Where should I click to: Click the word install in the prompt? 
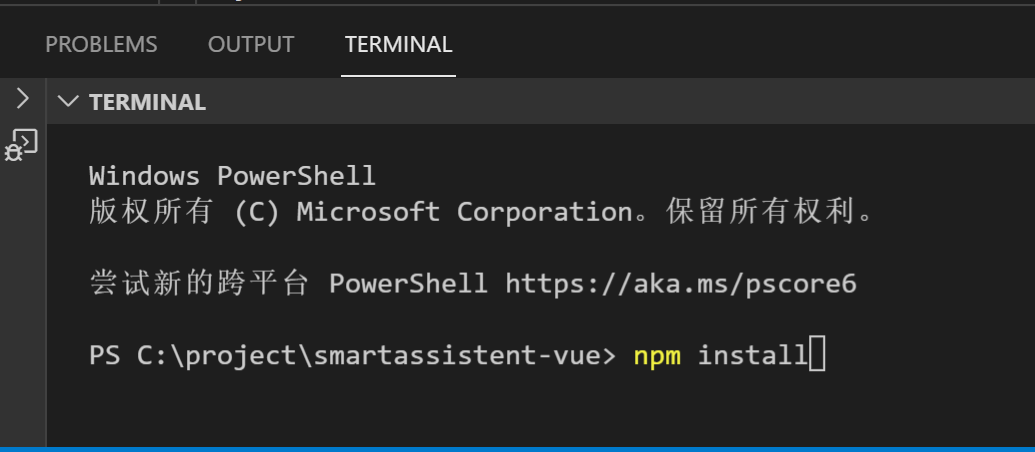point(752,356)
